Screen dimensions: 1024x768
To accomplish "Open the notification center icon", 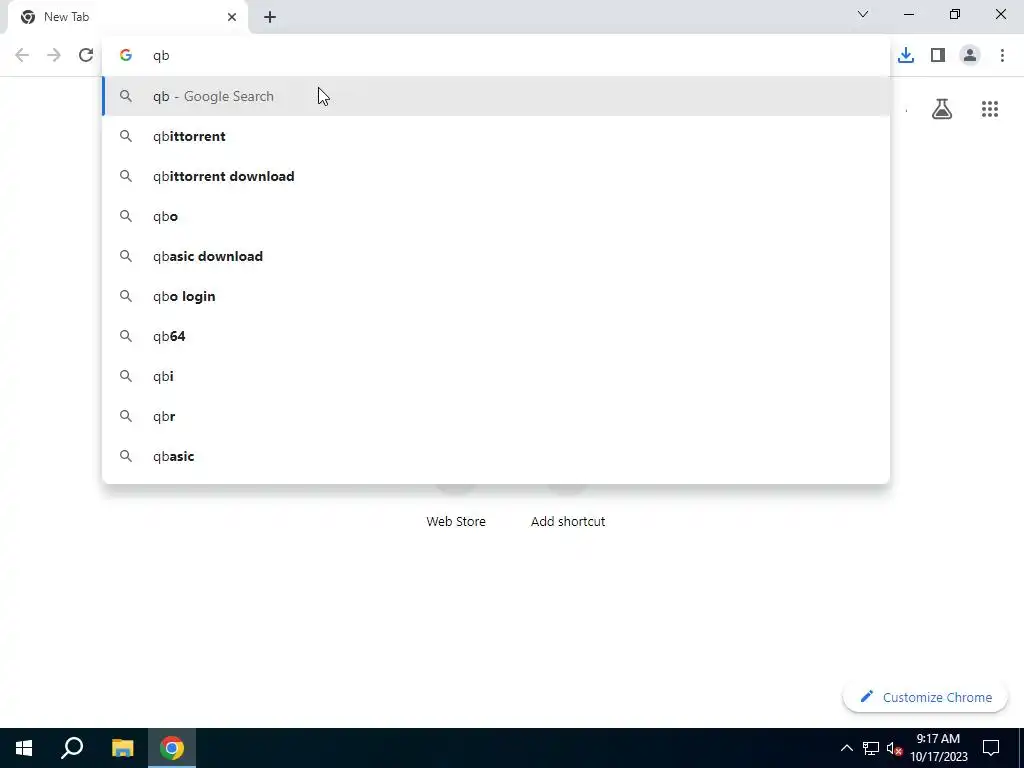I will click(991, 748).
